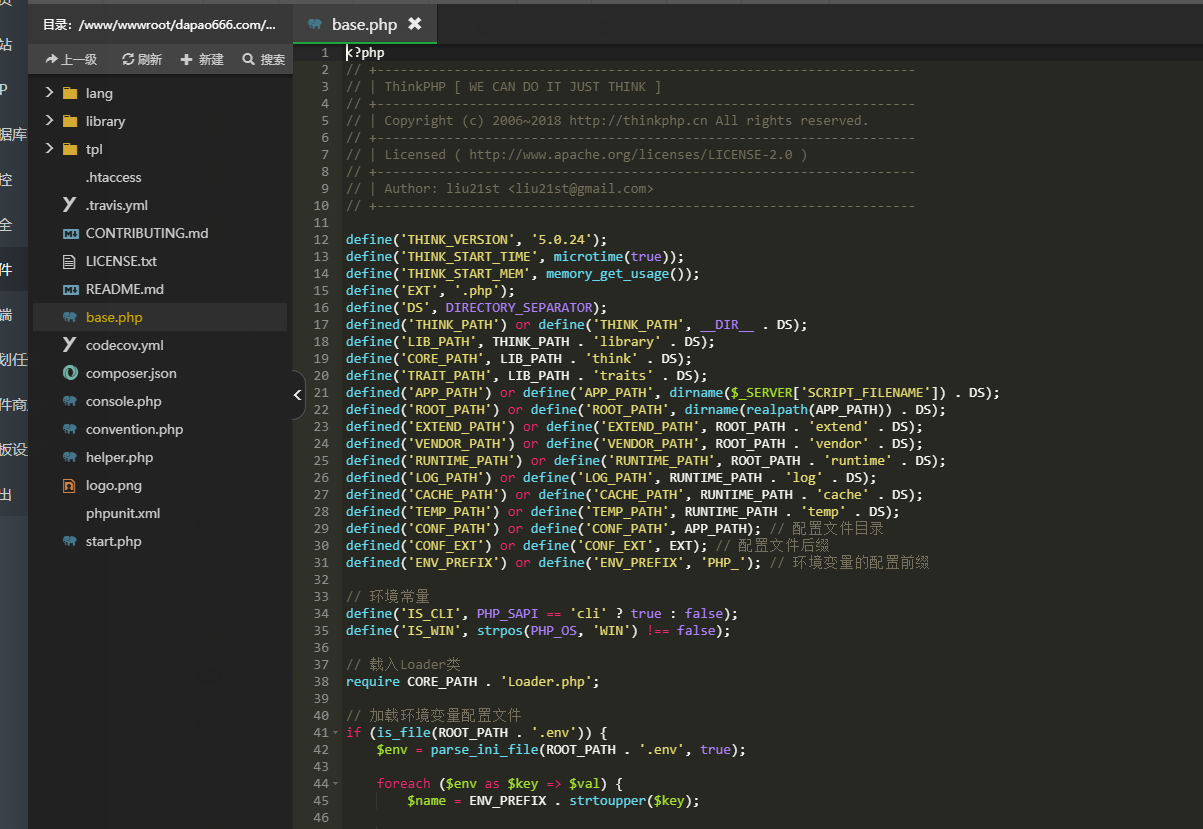Open helper.php file
The height and width of the screenshot is (829, 1203).
pyautogui.click(x=120, y=457)
